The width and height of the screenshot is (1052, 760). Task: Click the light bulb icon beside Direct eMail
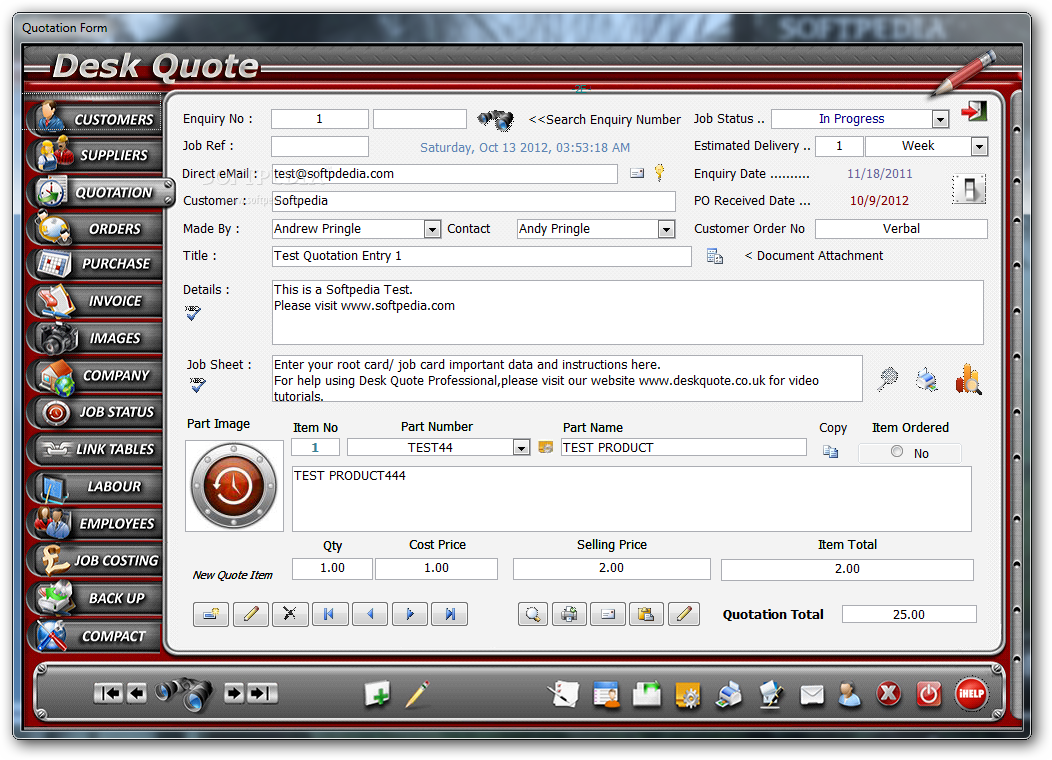pyautogui.click(x=660, y=172)
